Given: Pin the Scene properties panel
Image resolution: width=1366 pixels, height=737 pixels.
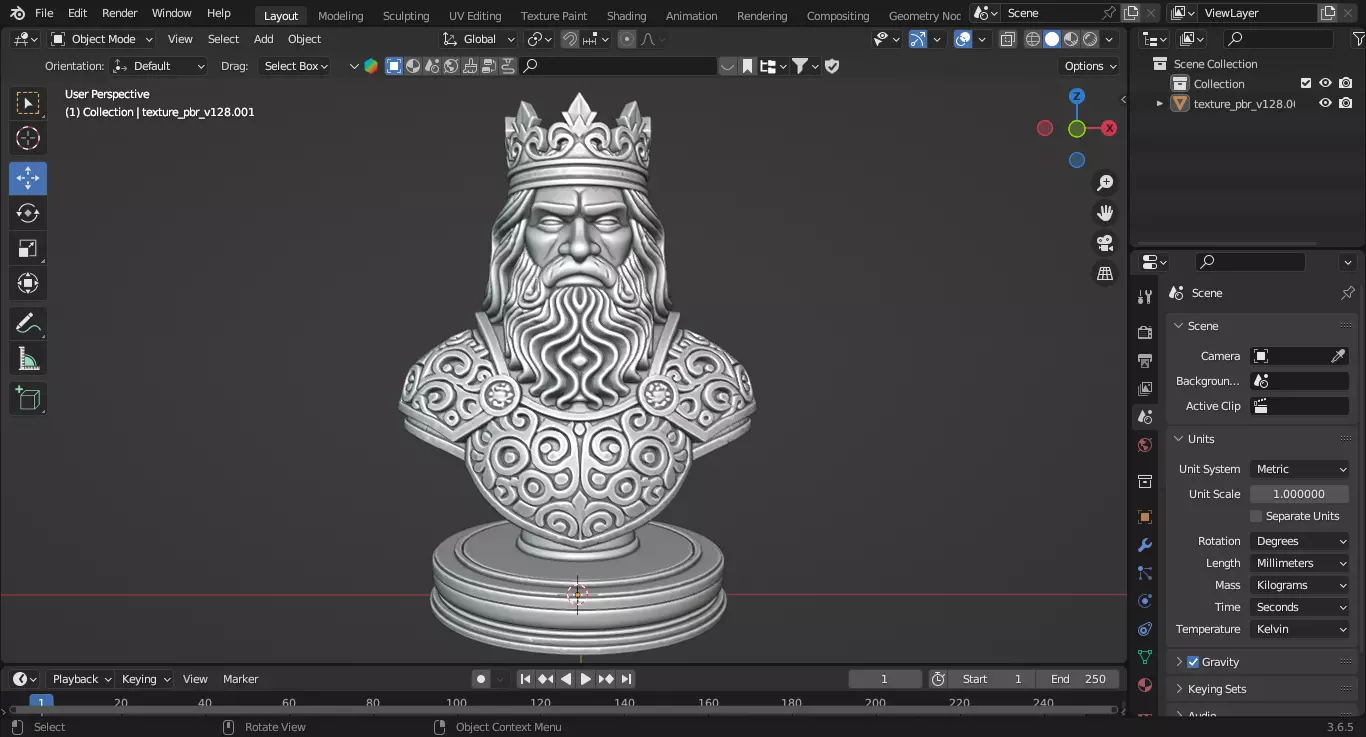Looking at the screenshot, I should [x=1347, y=293].
